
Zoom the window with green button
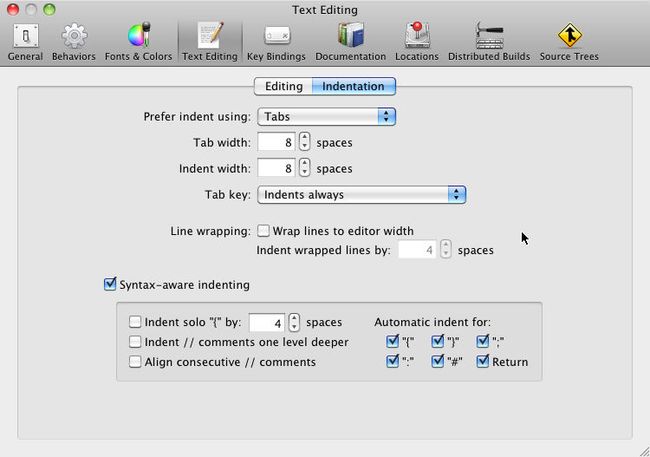[49, 10]
